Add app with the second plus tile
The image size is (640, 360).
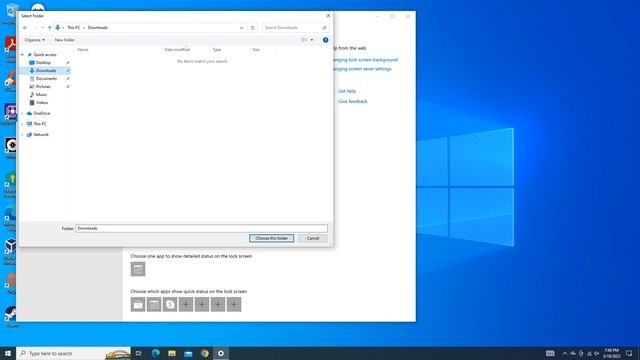(202, 304)
